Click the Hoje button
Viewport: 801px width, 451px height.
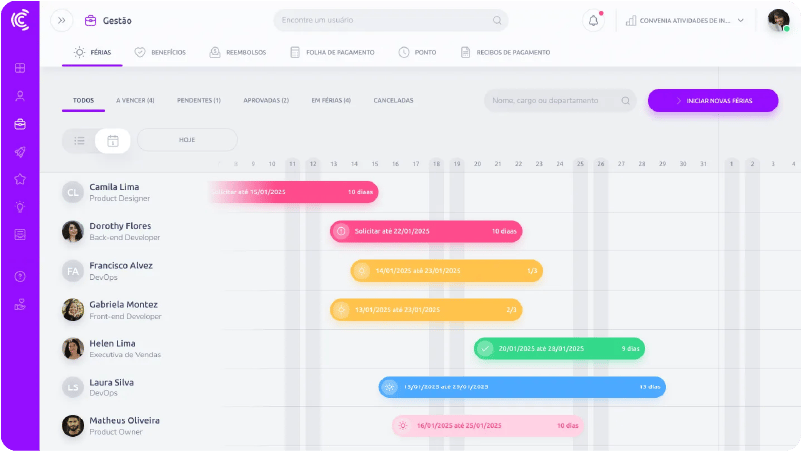pyautogui.click(x=187, y=140)
